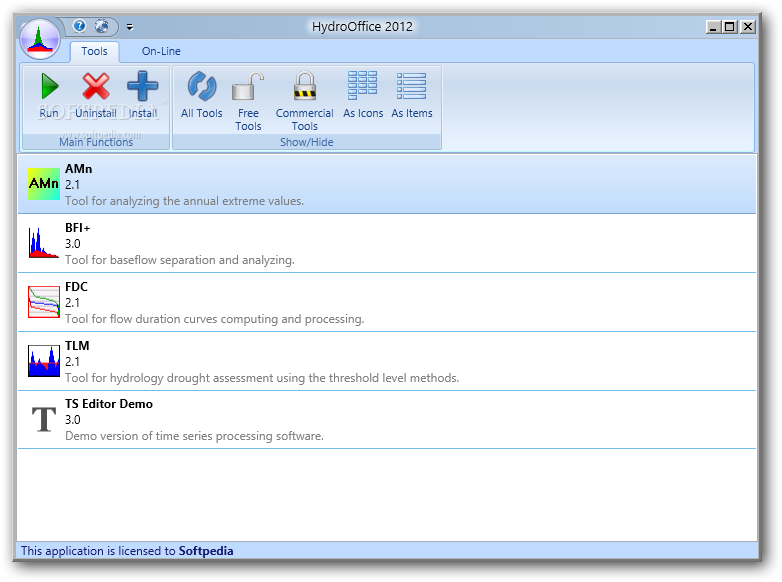
Task: Click the FDC tool name
Action: 76,287
